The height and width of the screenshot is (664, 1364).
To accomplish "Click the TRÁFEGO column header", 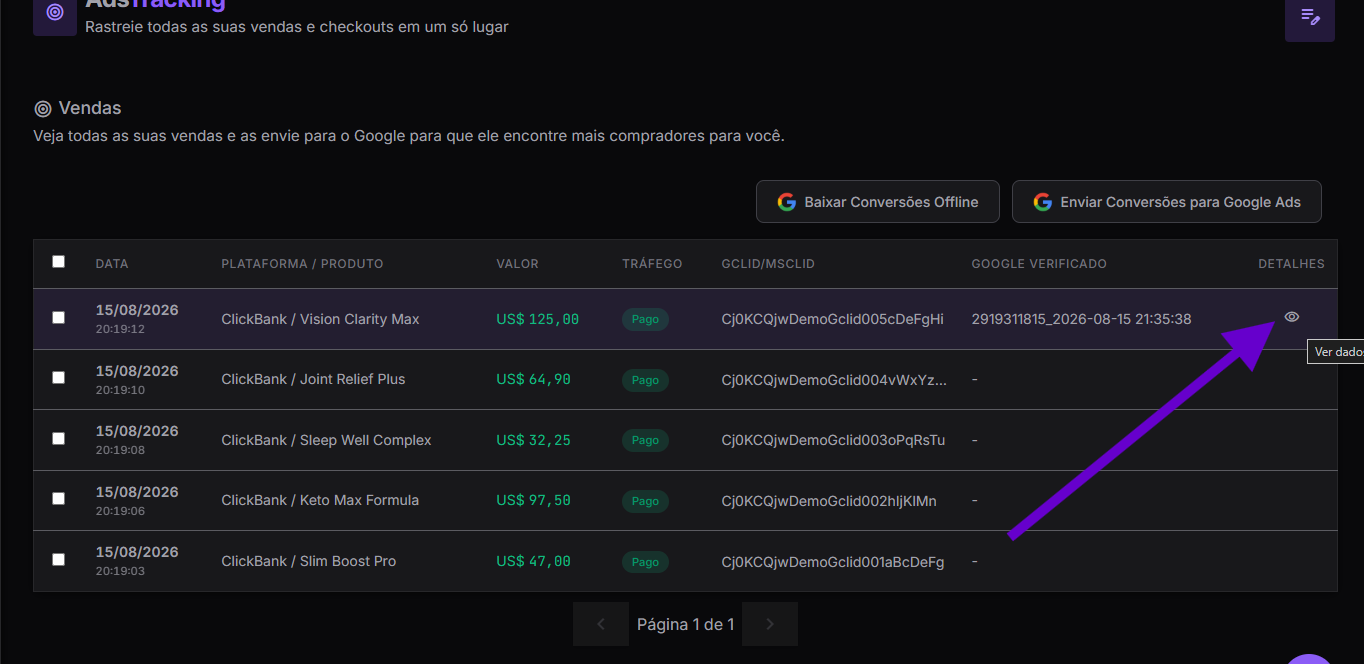I will [x=652, y=264].
